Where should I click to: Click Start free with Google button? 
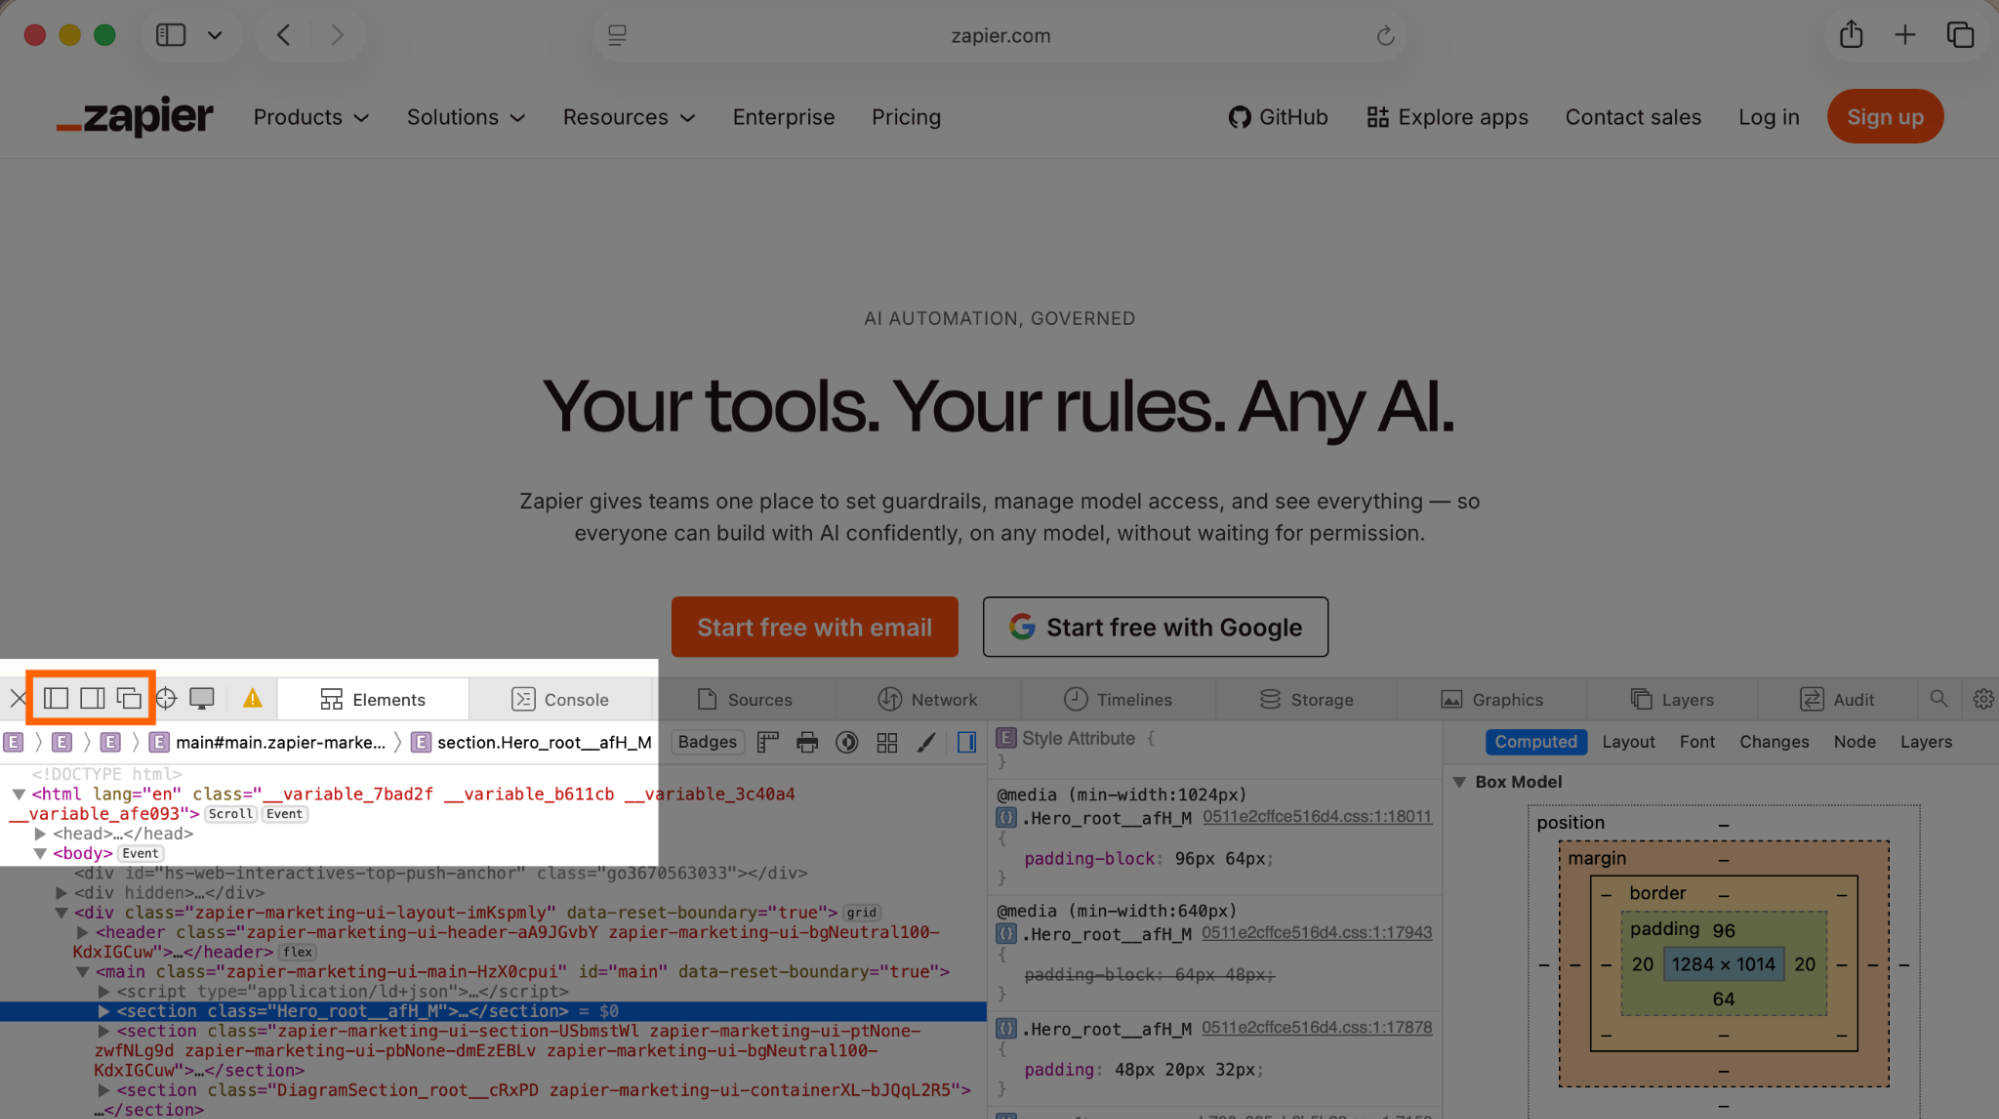pyautogui.click(x=1155, y=627)
